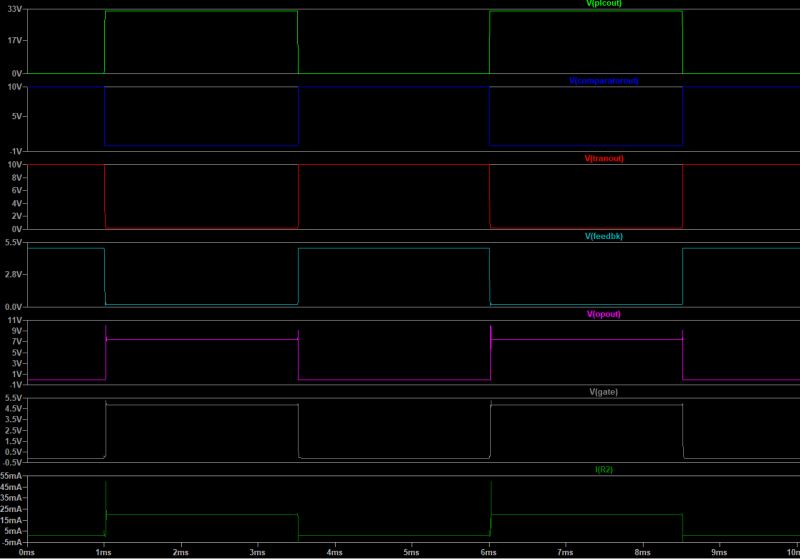The width and height of the screenshot is (800, 559).
Task: Select the green I(R2) trace label
Action: 604,469
